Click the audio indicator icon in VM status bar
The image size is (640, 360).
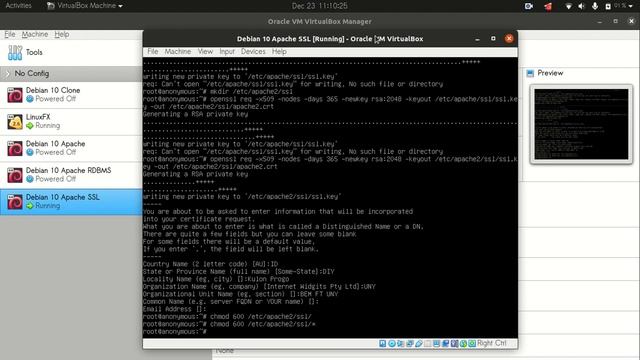tap(400, 343)
